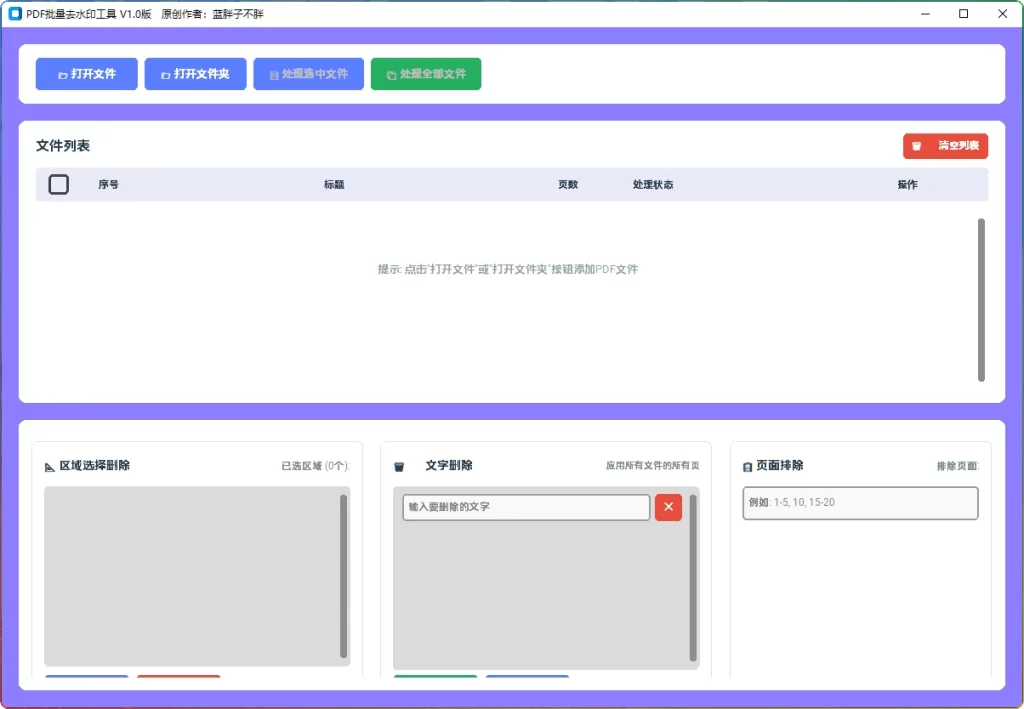Click the ruler icon beside 区域选择删除 header
This screenshot has width=1024, height=709.
49,465
